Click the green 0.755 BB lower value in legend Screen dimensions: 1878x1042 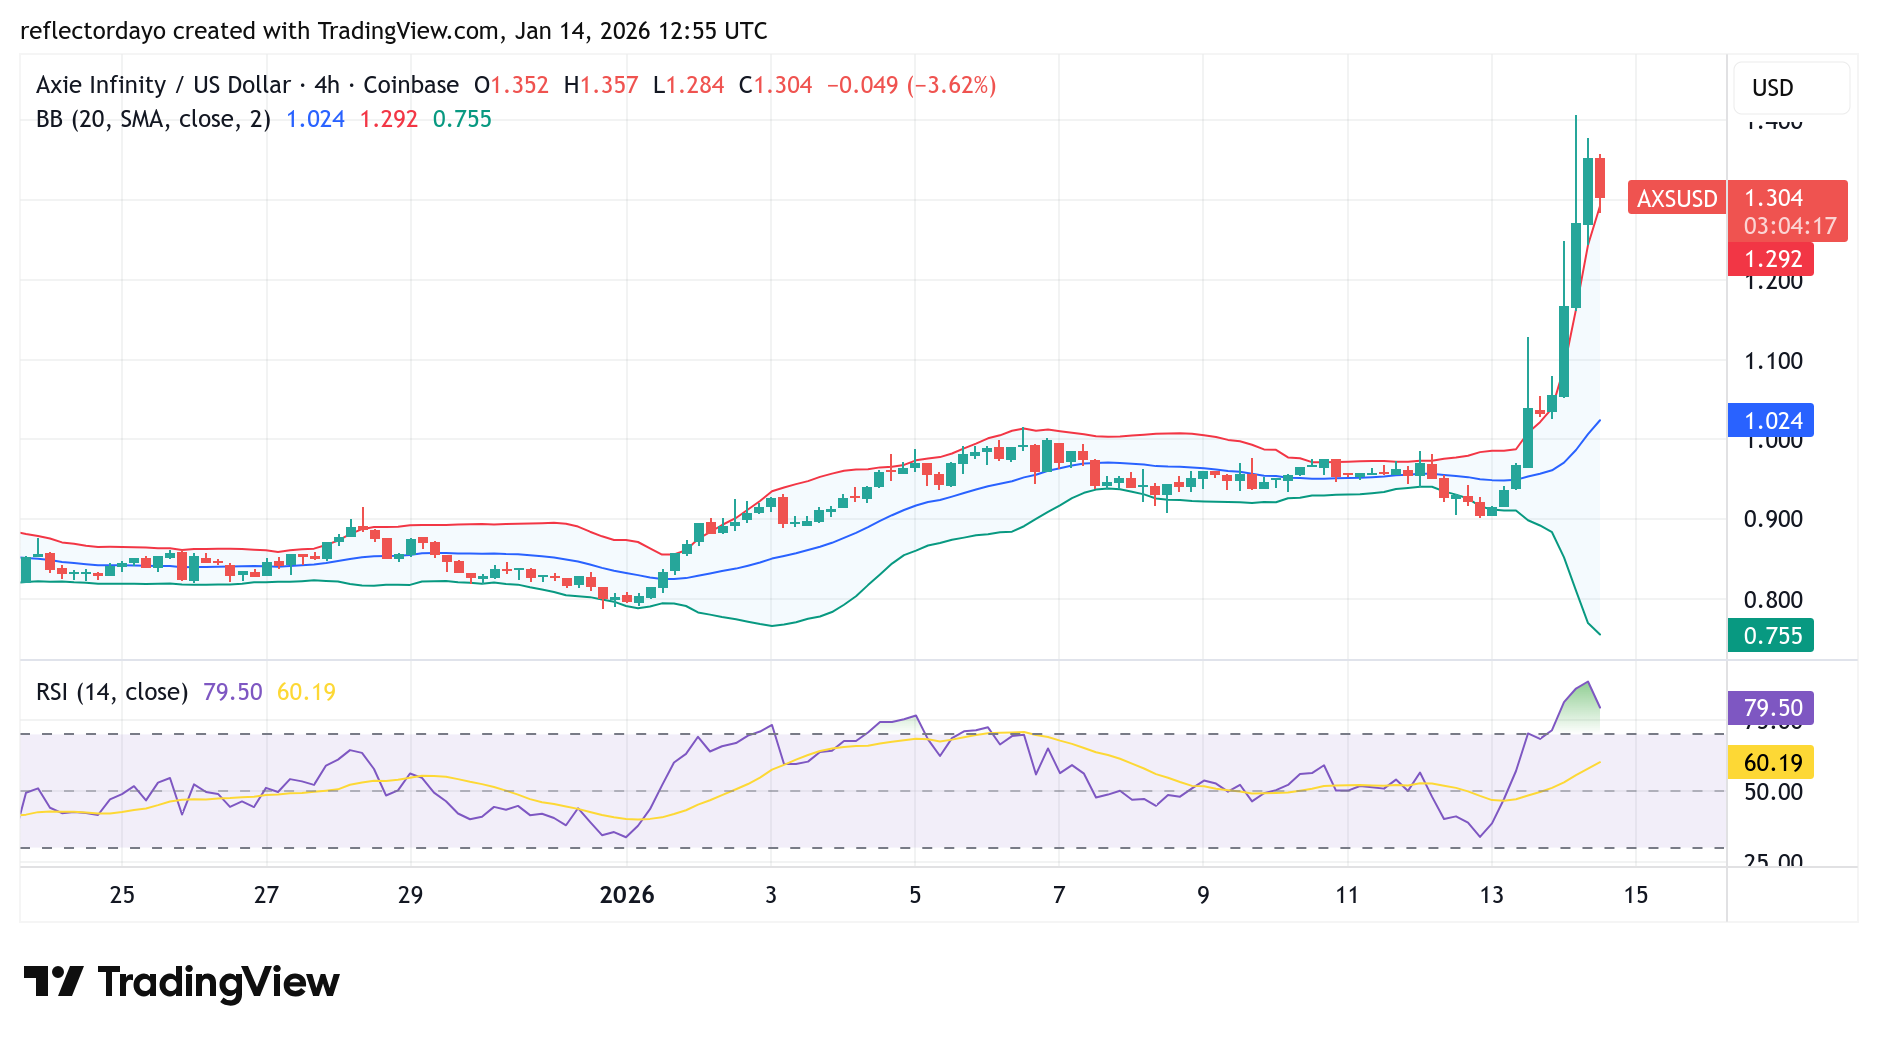click(x=462, y=119)
